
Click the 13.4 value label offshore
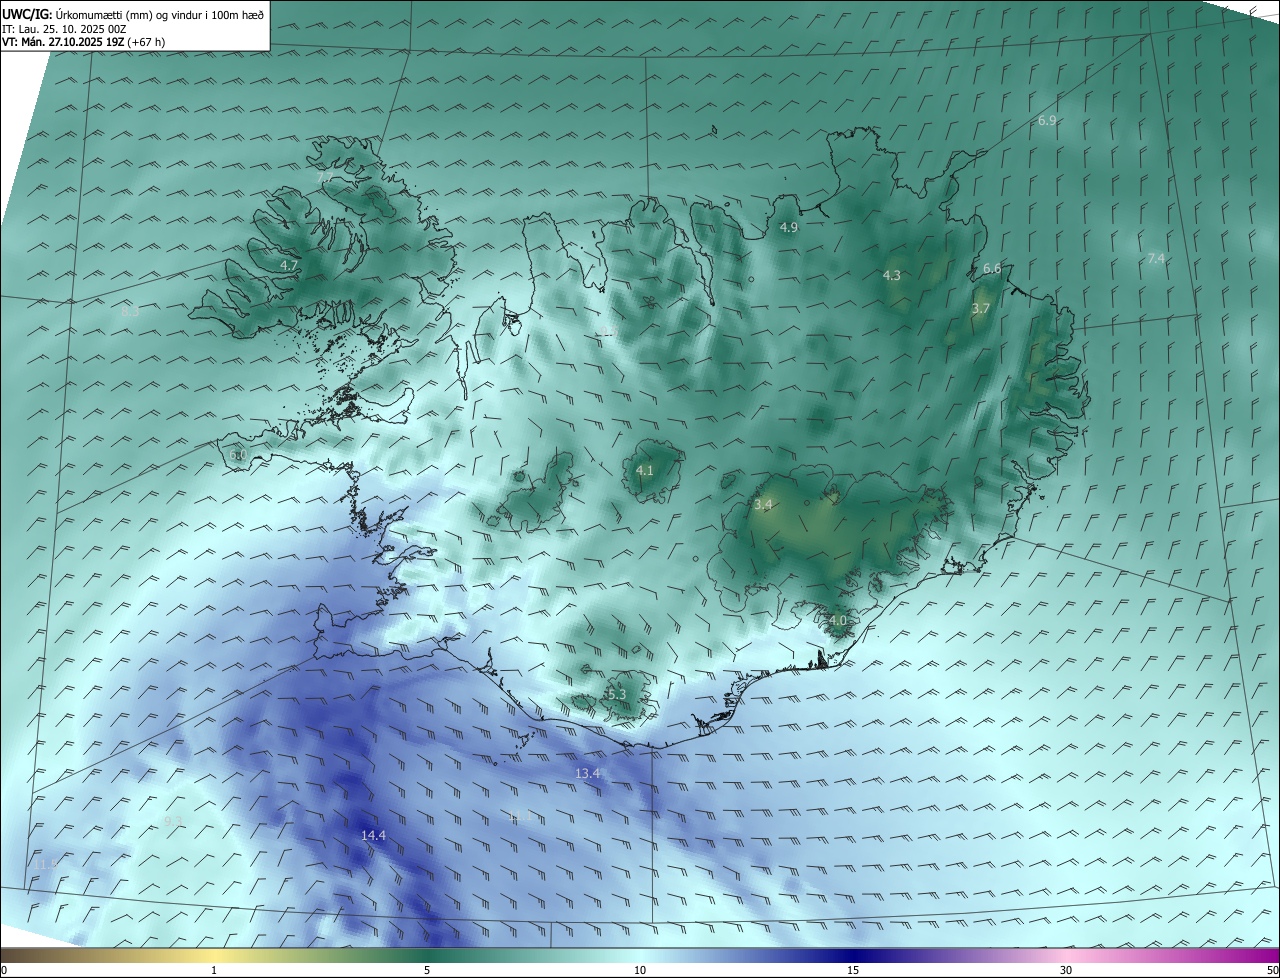[588, 773]
